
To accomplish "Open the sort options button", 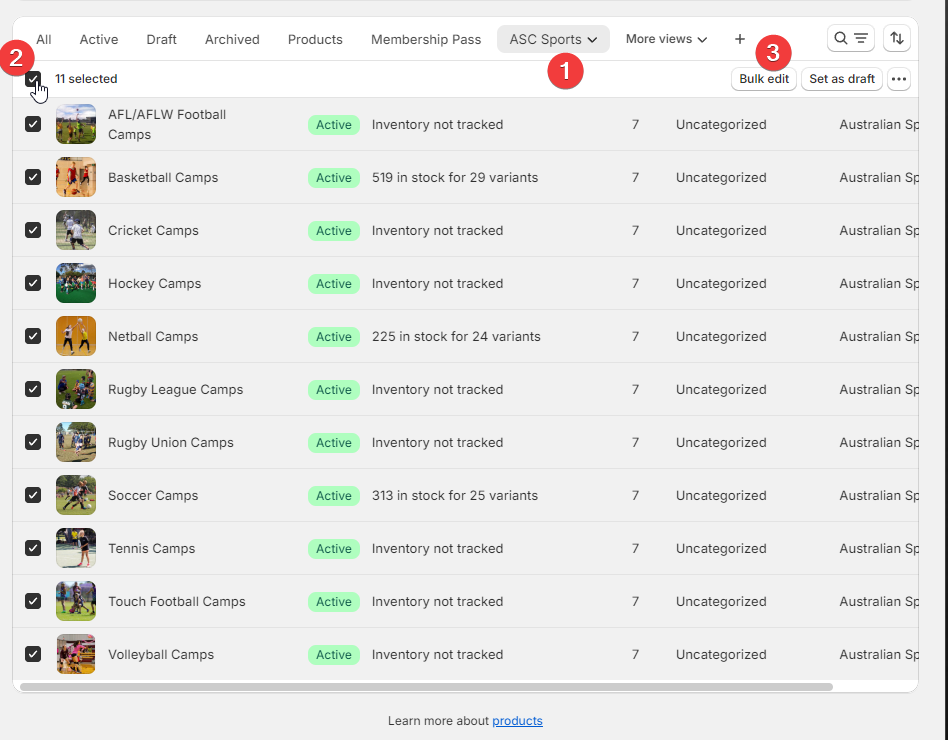I will click(x=897, y=39).
